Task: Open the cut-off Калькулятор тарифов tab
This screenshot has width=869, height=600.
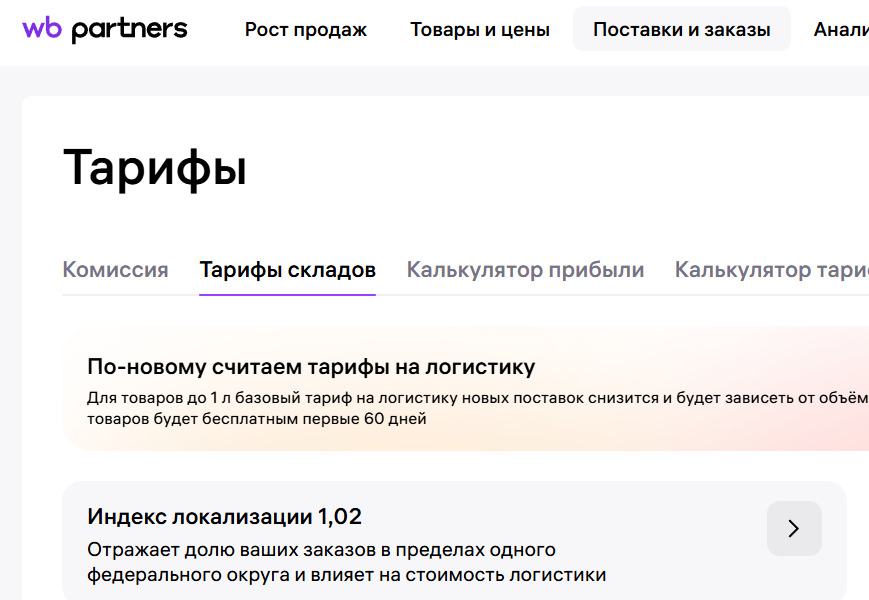Action: coord(771,270)
